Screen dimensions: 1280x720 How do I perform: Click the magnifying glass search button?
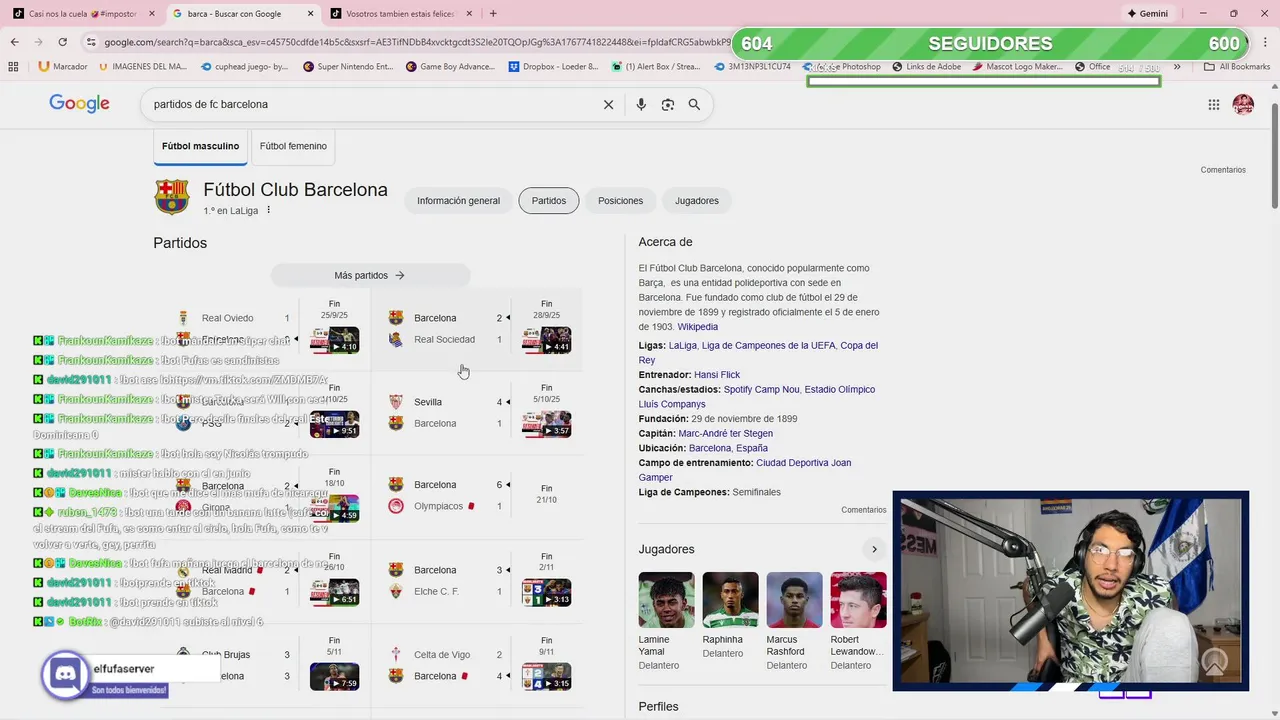click(x=694, y=104)
